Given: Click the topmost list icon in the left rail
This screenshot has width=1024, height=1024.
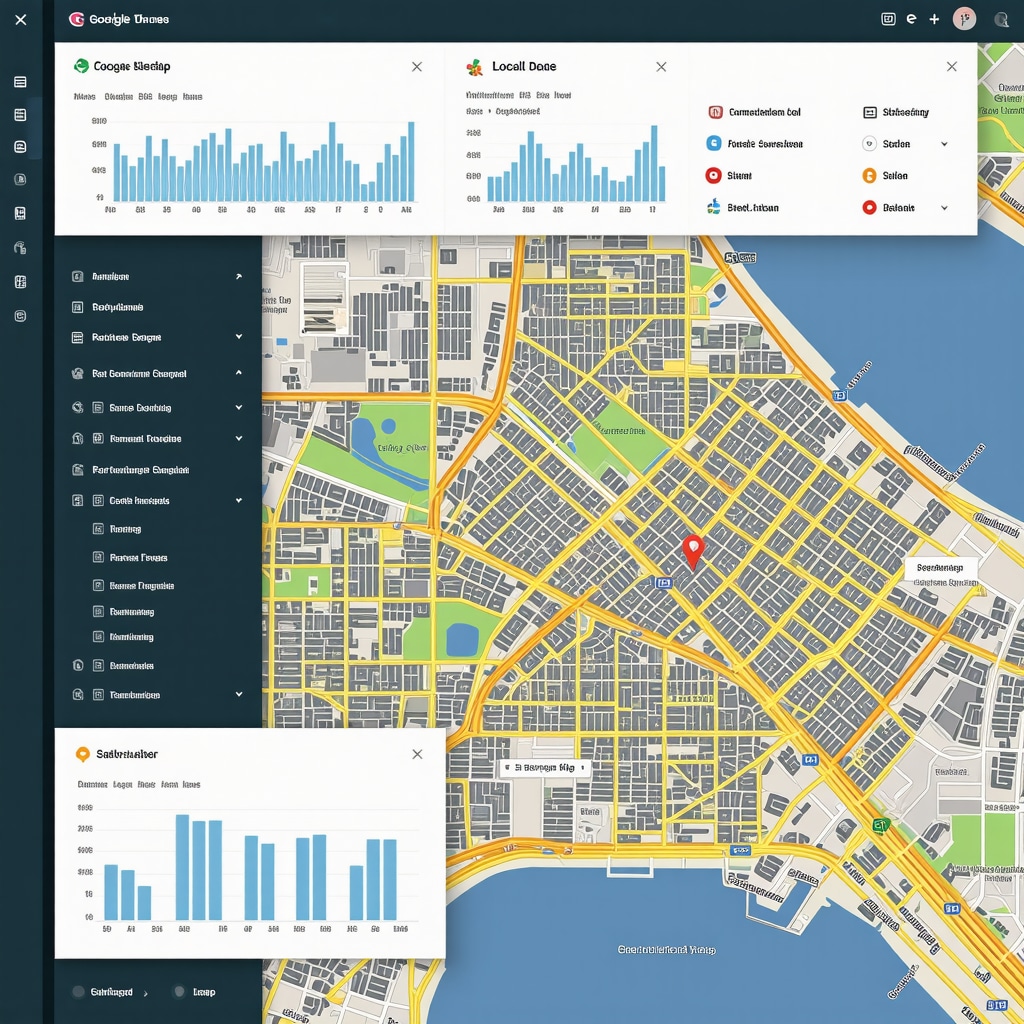Looking at the screenshot, I should pyautogui.click(x=20, y=82).
